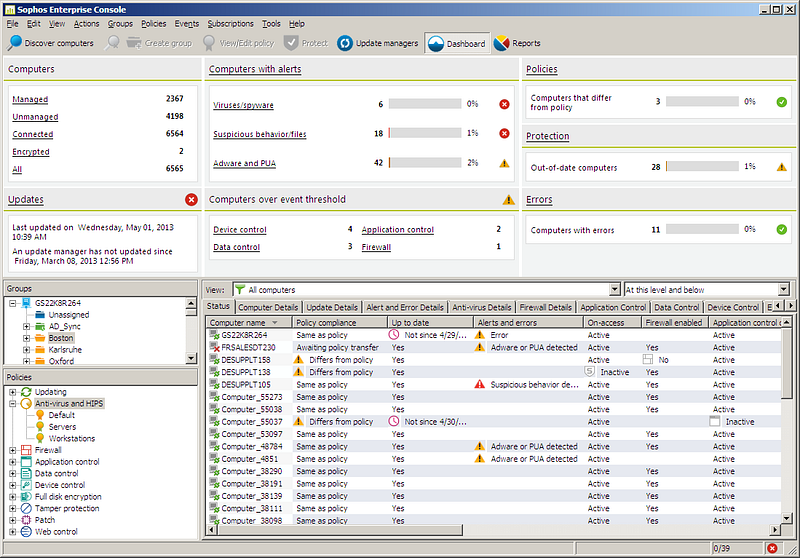Select the Tamper protection policy icon
Screen dimensions: 800x558
(x=27, y=509)
